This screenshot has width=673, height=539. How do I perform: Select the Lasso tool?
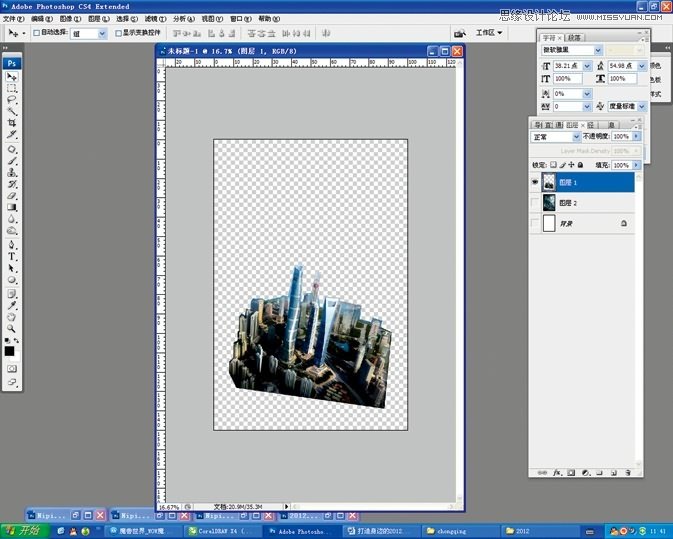12,100
